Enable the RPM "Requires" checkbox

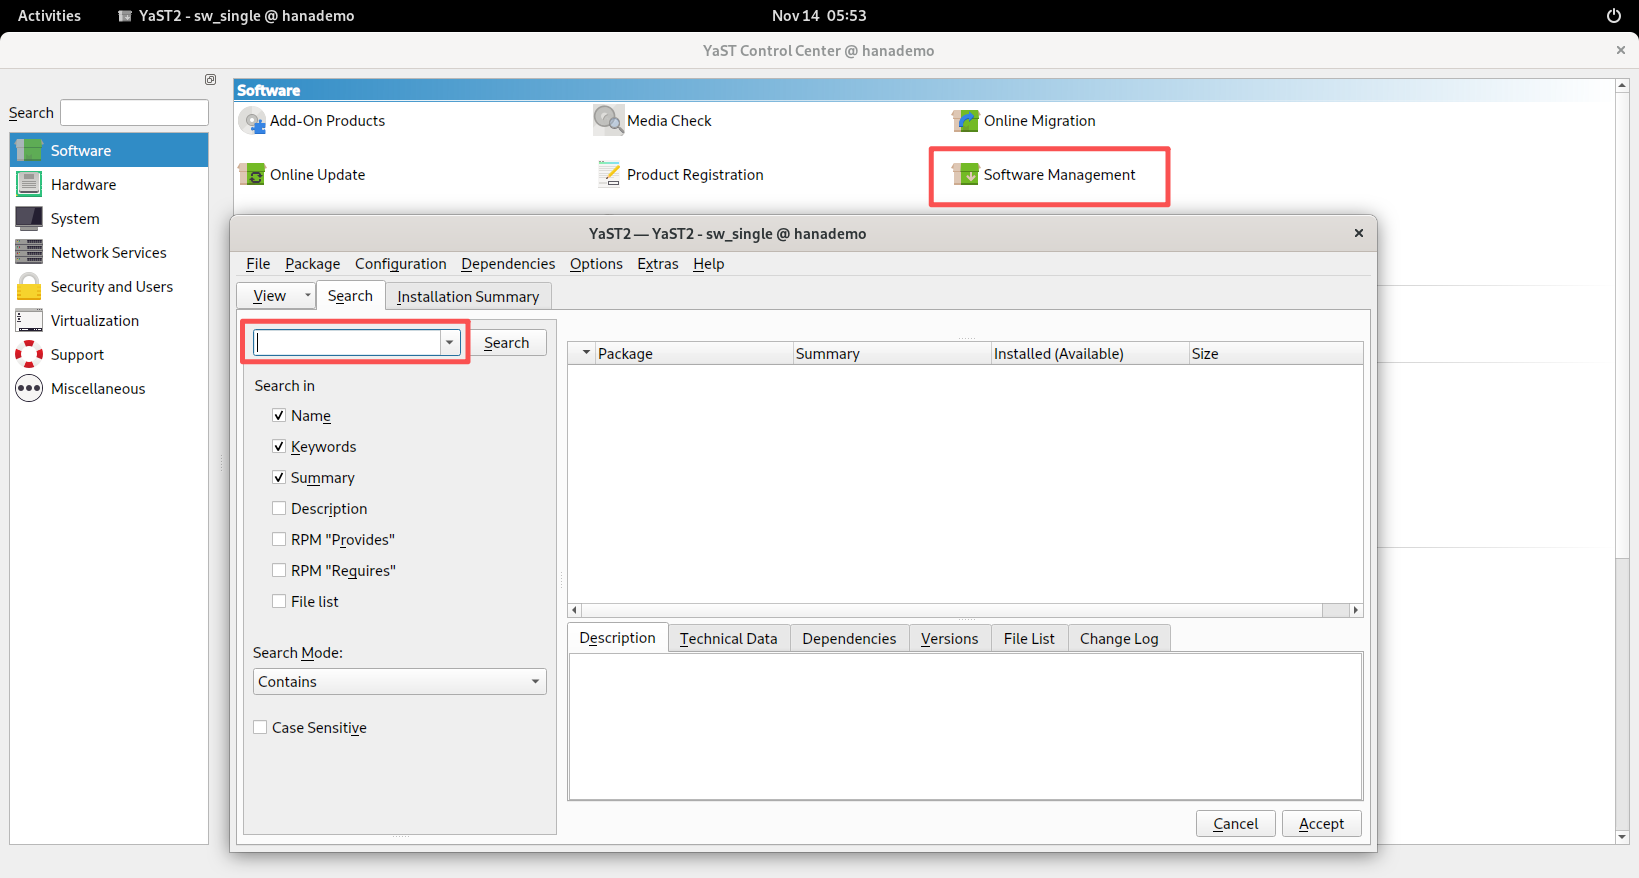279,570
